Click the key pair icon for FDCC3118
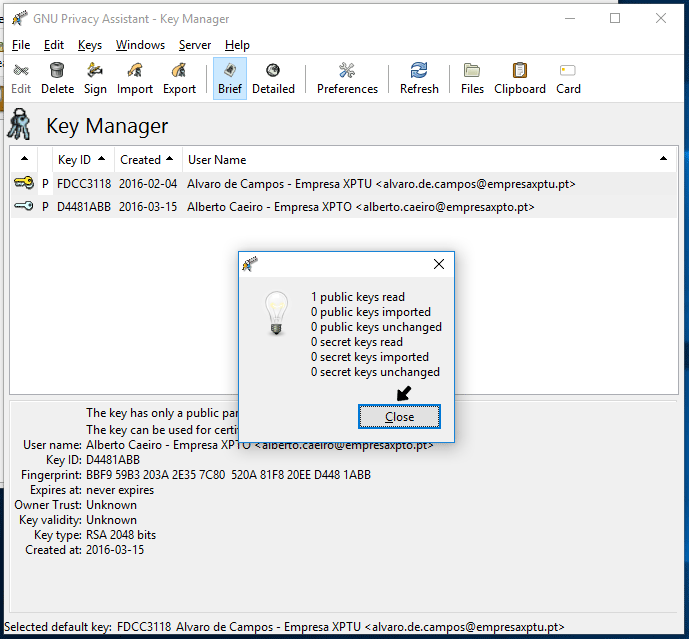Screen dimensions: 689x639 pyautogui.click(x=24, y=182)
